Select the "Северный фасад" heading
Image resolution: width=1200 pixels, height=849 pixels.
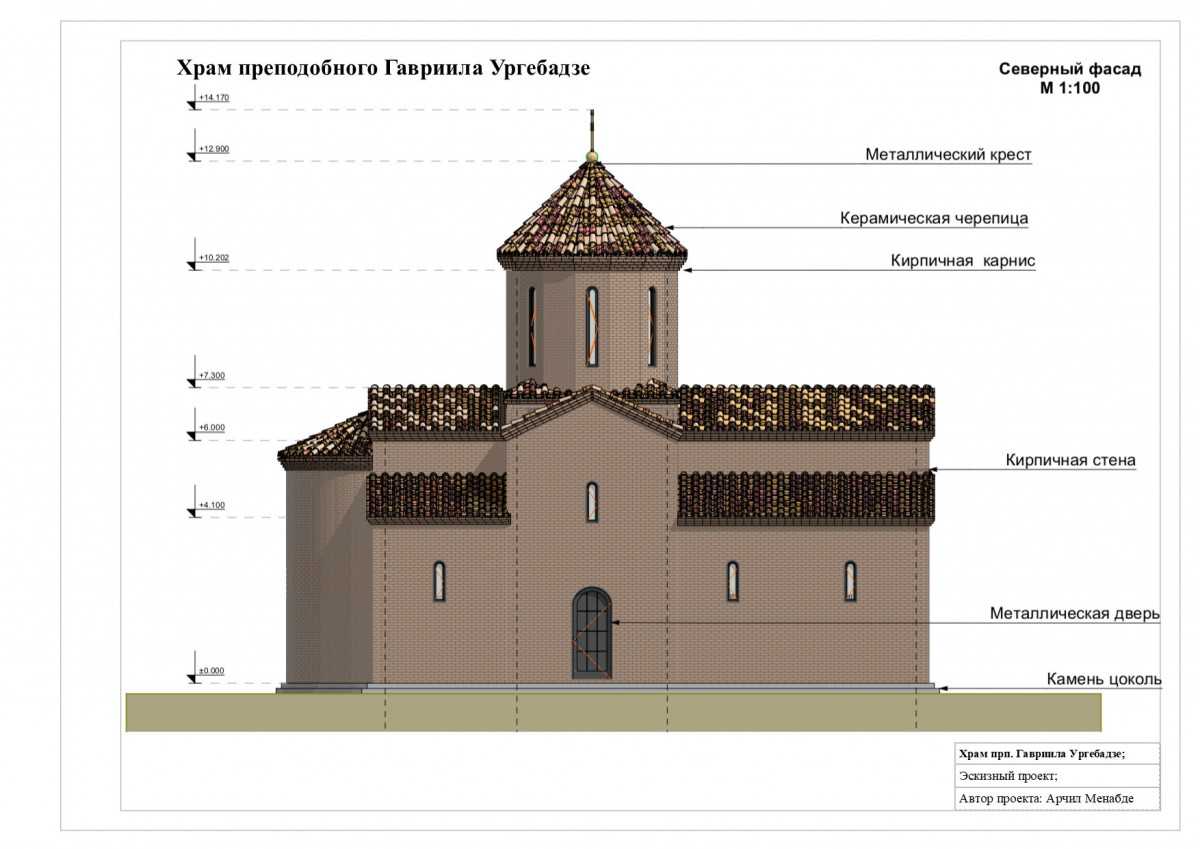(1070, 69)
